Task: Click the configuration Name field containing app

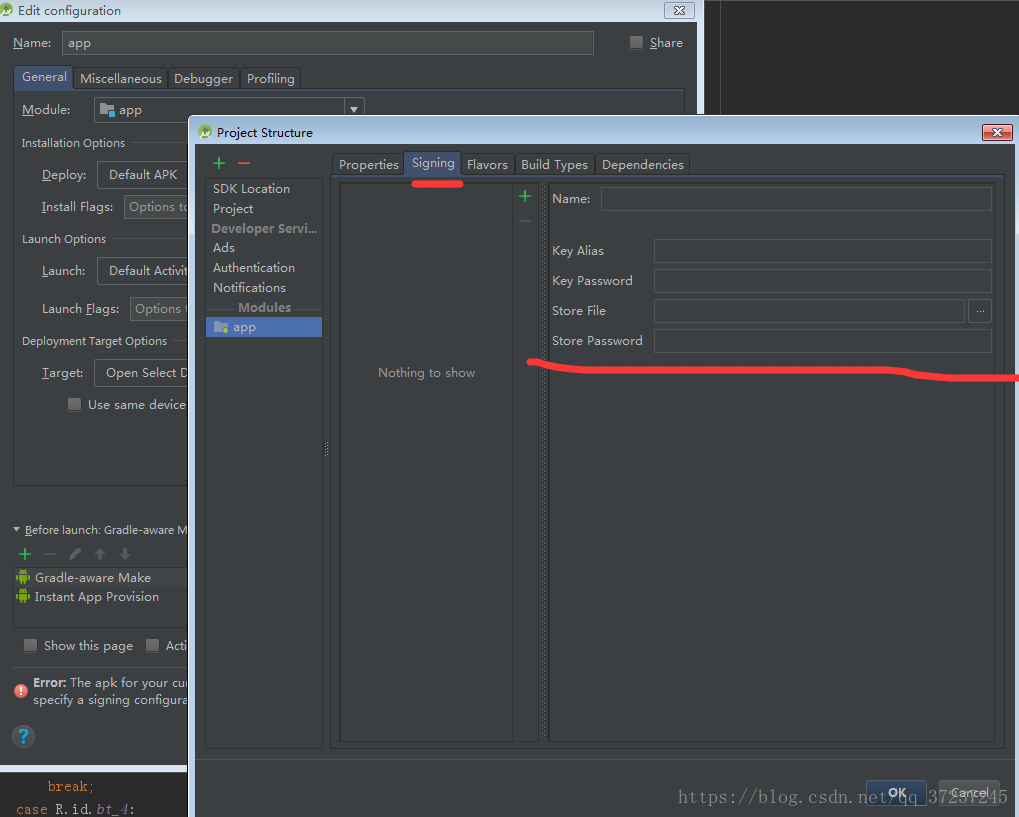Action: pos(328,43)
